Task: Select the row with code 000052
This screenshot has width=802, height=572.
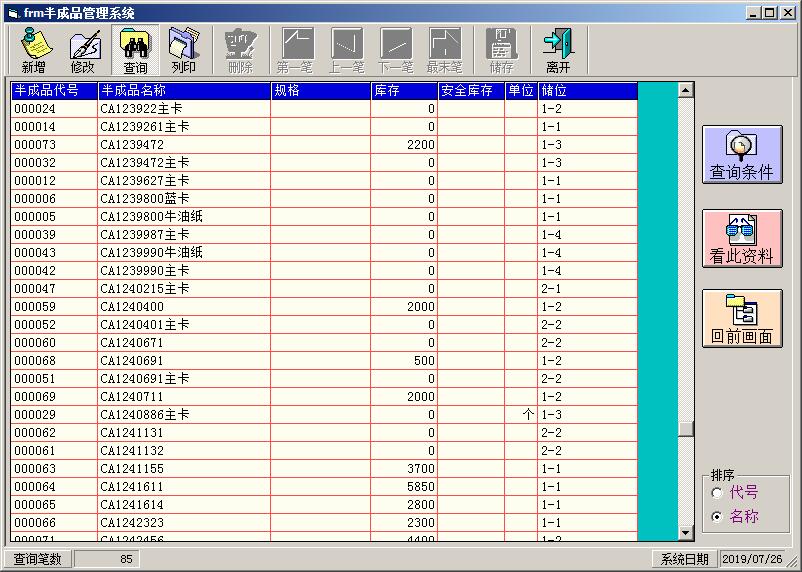Action: click(324, 324)
